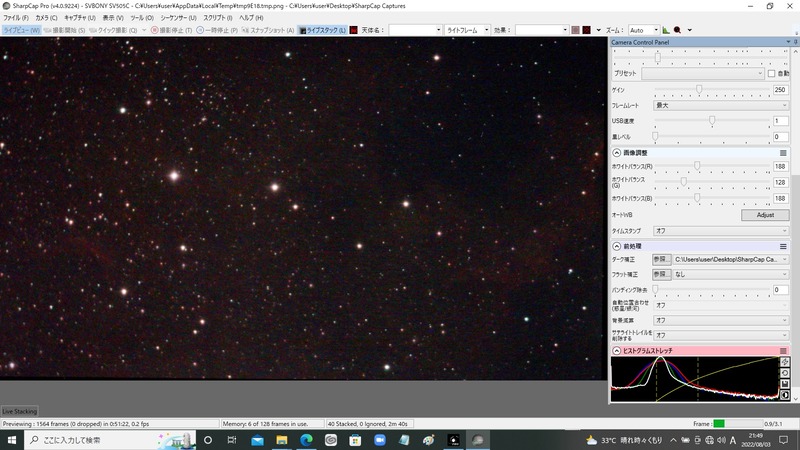This screenshot has height=450, width=800.
Task: Open the キャプチャ(U) menu
Action: [80, 18]
